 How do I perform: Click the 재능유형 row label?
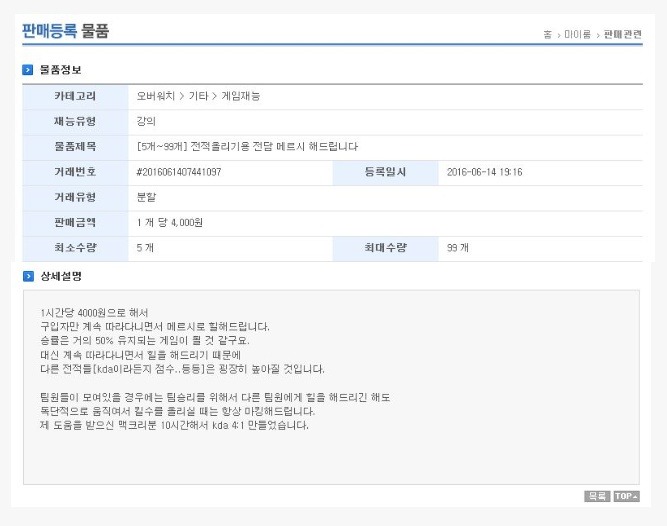click(x=75, y=121)
